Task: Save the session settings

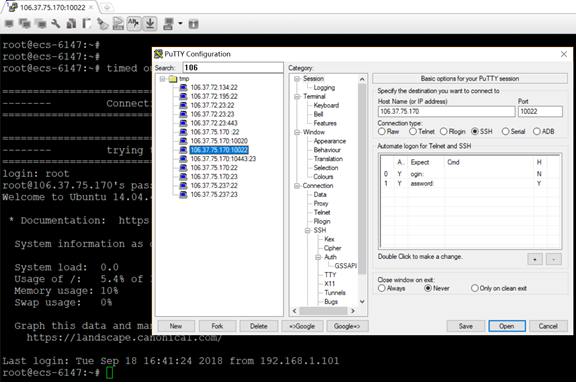Action: pyautogui.click(x=465, y=326)
